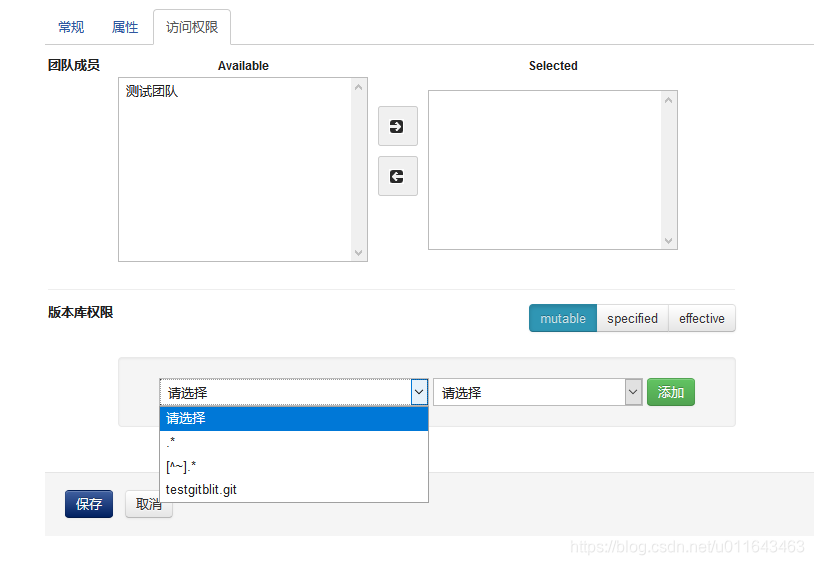Select the specified permission view
Image resolution: width=814 pixels, height=565 pixels.
(632, 318)
